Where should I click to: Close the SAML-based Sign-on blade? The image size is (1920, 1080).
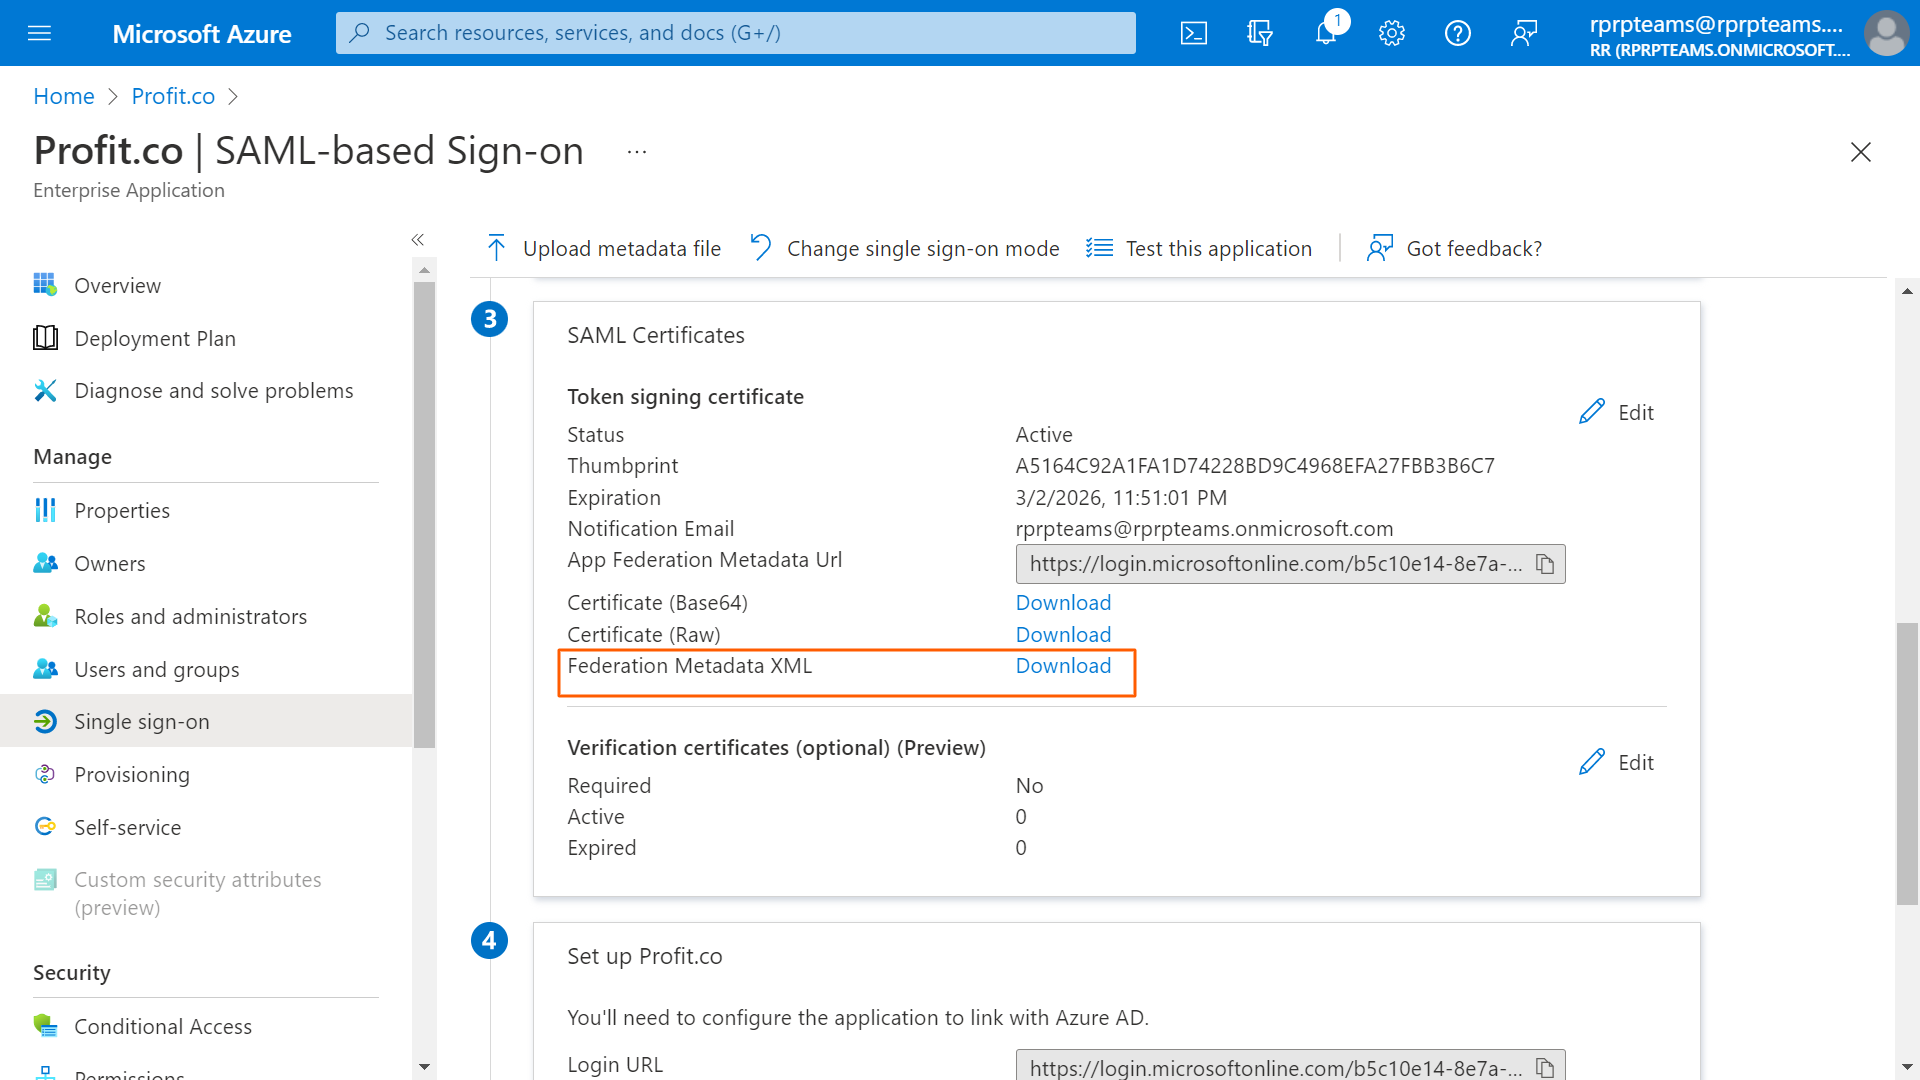[1861, 152]
